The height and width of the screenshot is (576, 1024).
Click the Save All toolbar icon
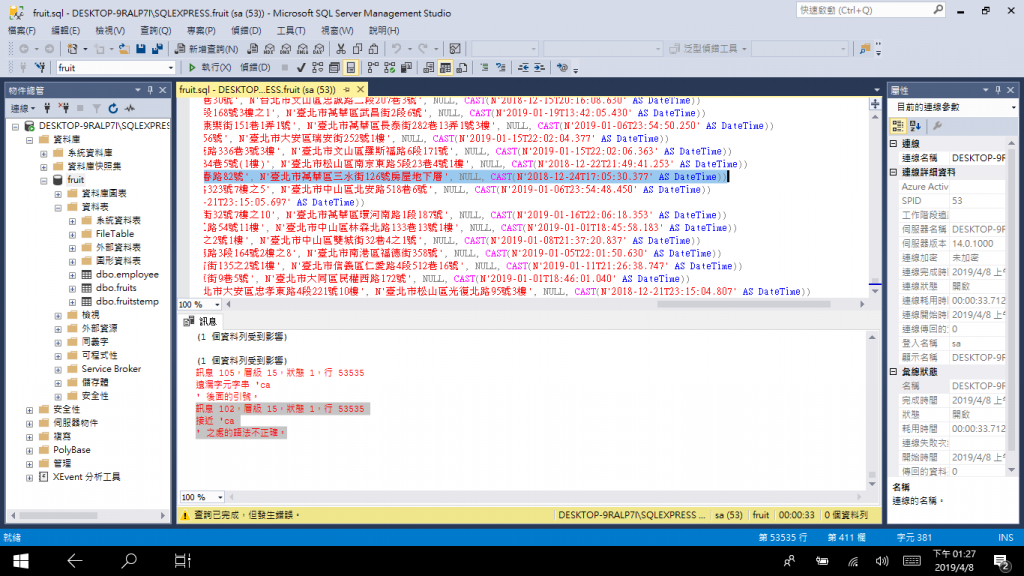tap(157, 49)
